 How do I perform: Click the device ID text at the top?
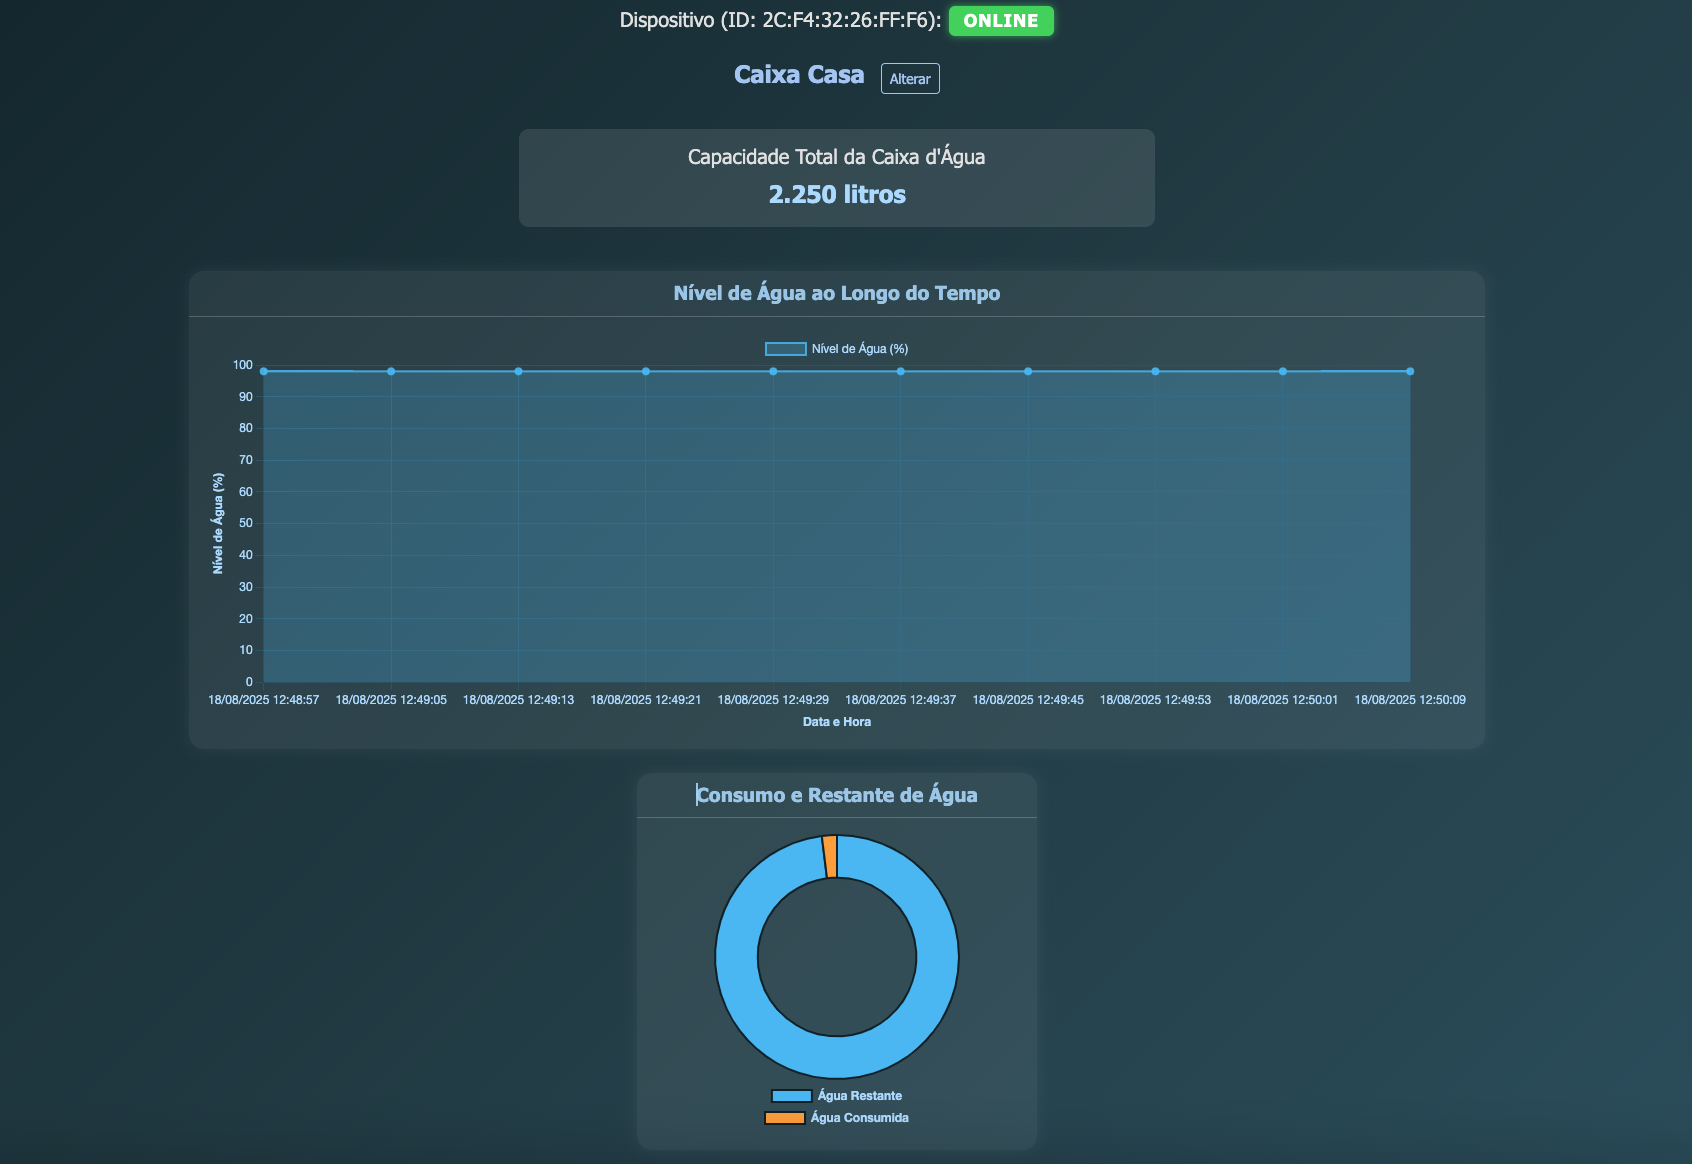click(x=779, y=19)
